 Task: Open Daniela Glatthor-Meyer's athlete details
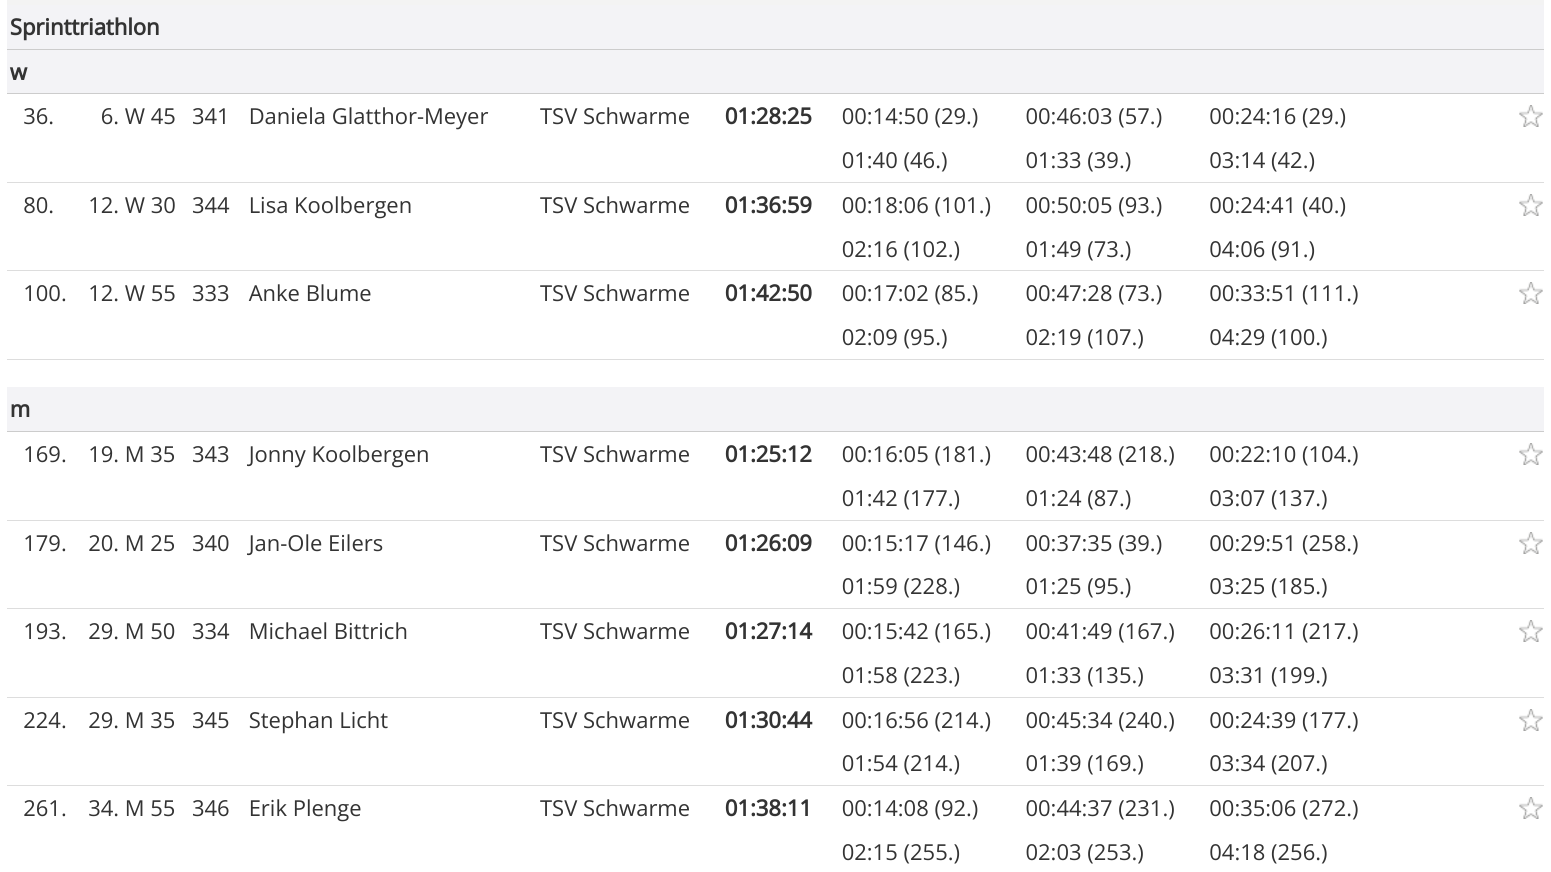pyautogui.click(x=368, y=117)
